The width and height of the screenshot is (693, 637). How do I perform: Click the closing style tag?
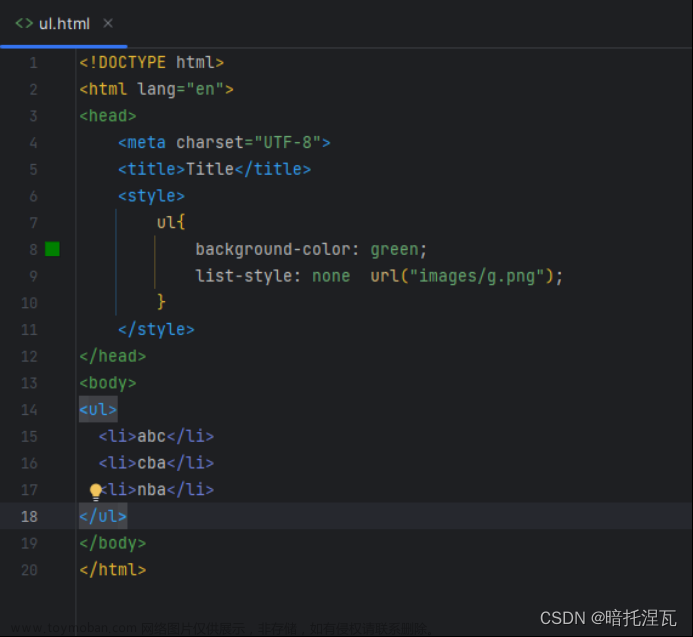click(x=156, y=329)
